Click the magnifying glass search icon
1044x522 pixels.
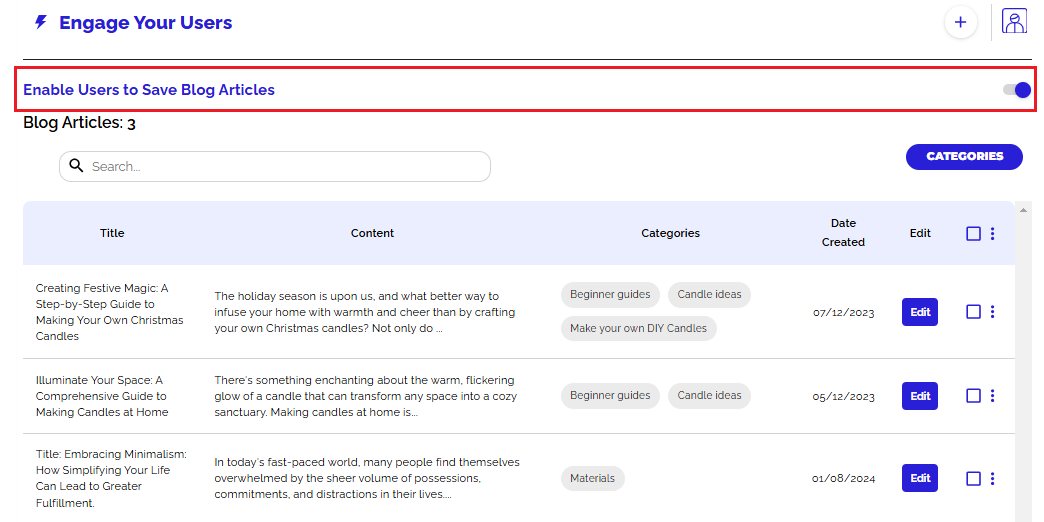76,167
